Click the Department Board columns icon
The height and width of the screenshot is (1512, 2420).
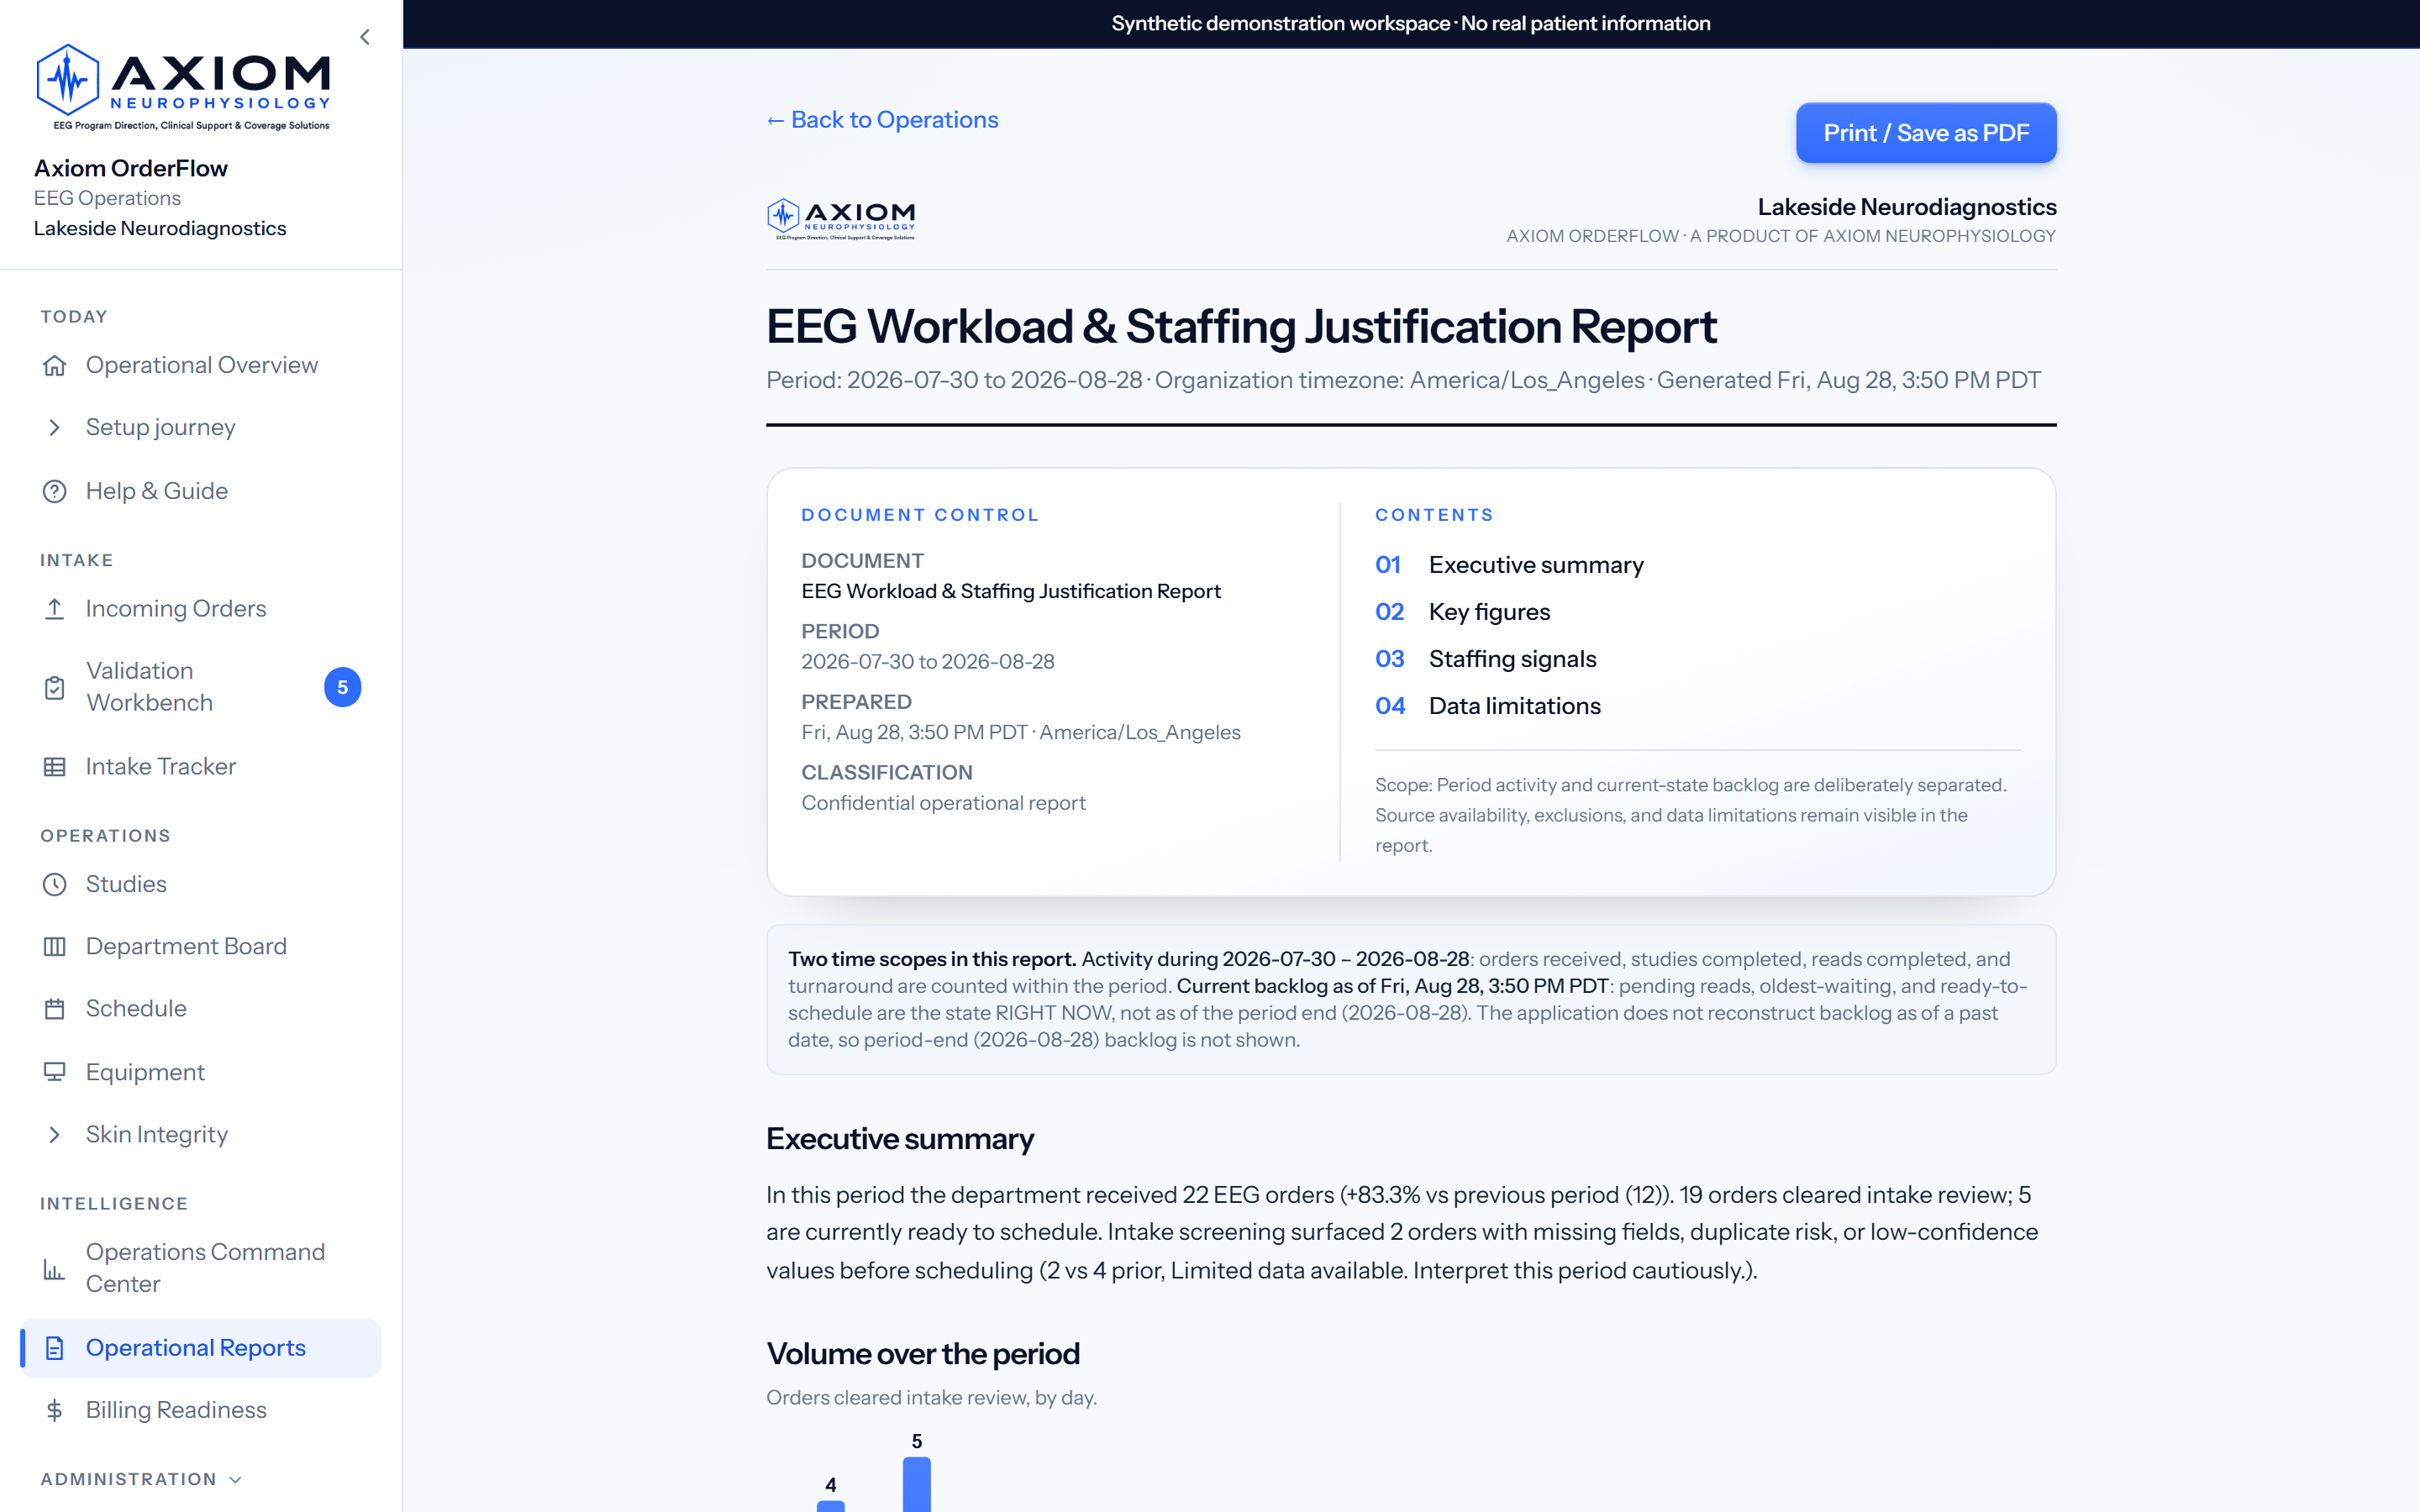(x=55, y=946)
